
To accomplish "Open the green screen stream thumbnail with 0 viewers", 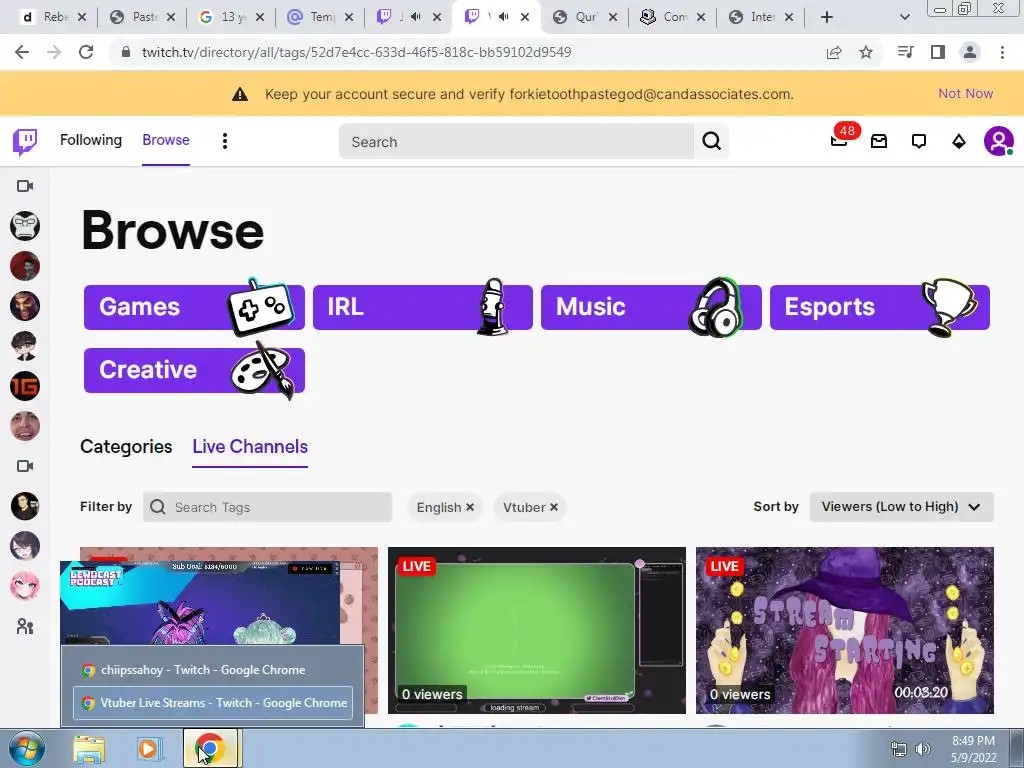I will [537, 630].
